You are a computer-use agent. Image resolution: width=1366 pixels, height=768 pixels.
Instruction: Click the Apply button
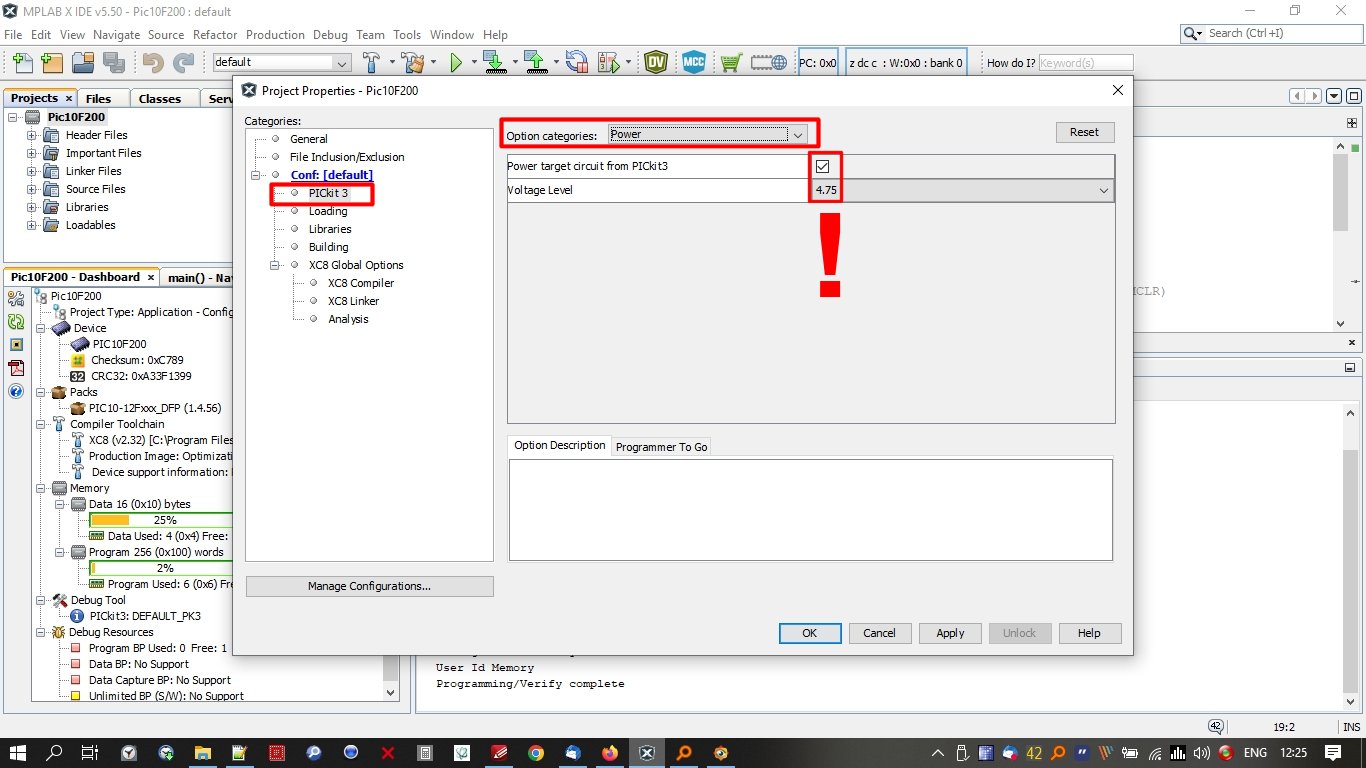pyautogui.click(x=950, y=633)
